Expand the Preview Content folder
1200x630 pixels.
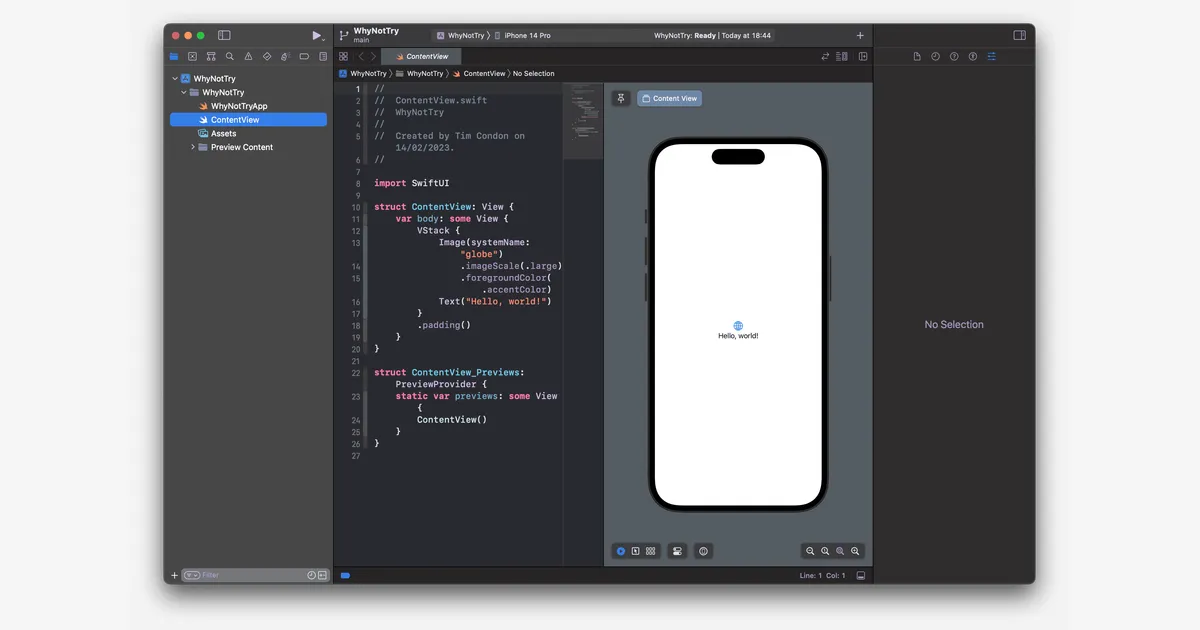point(193,147)
